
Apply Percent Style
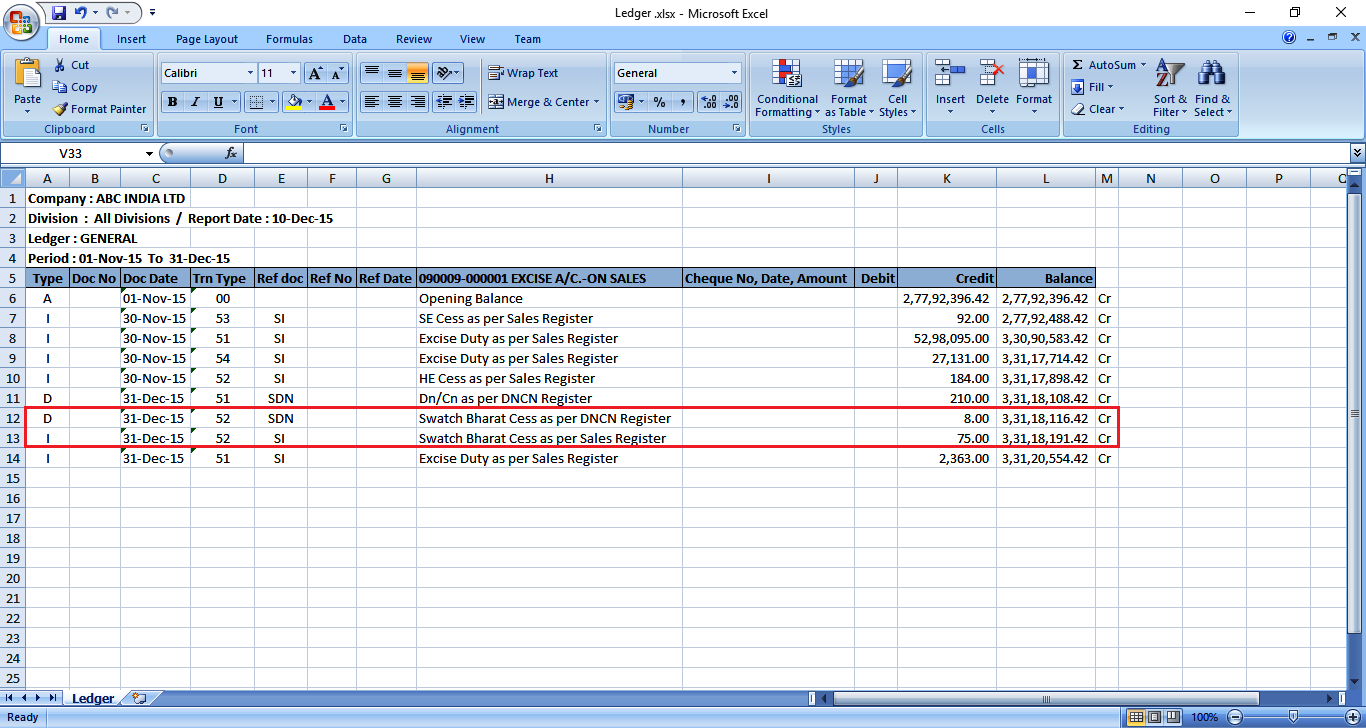pyautogui.click(x=659, y=102)
